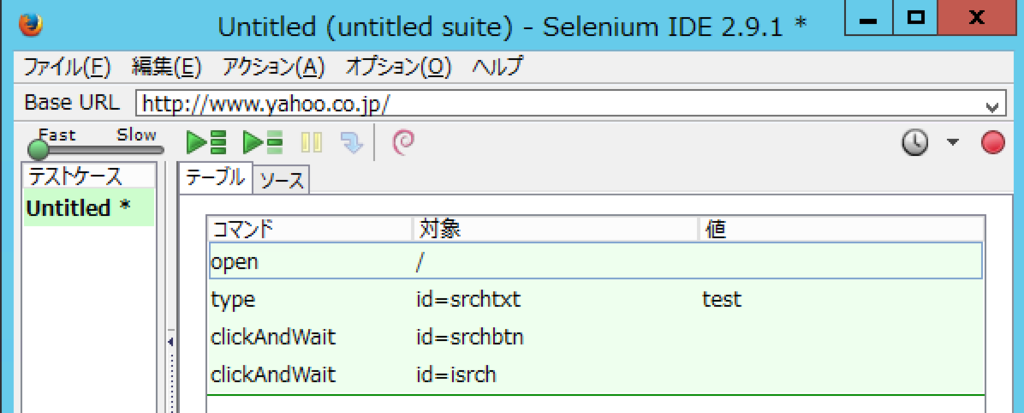Switch to the テーブル tab
The width and height of the screenshot is (1024, 413).
(x=216, y=178)
